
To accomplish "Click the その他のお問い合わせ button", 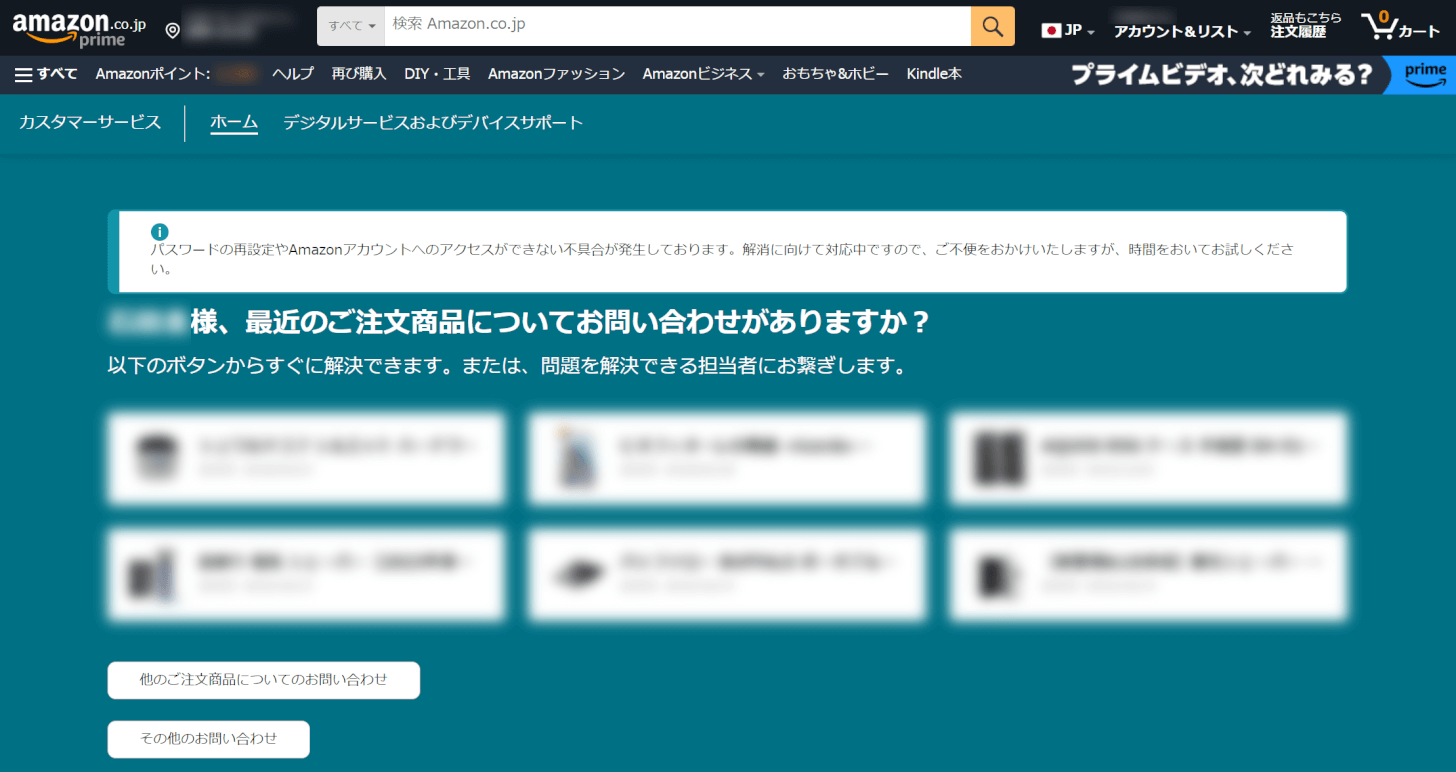I will (x=209, y=739).
